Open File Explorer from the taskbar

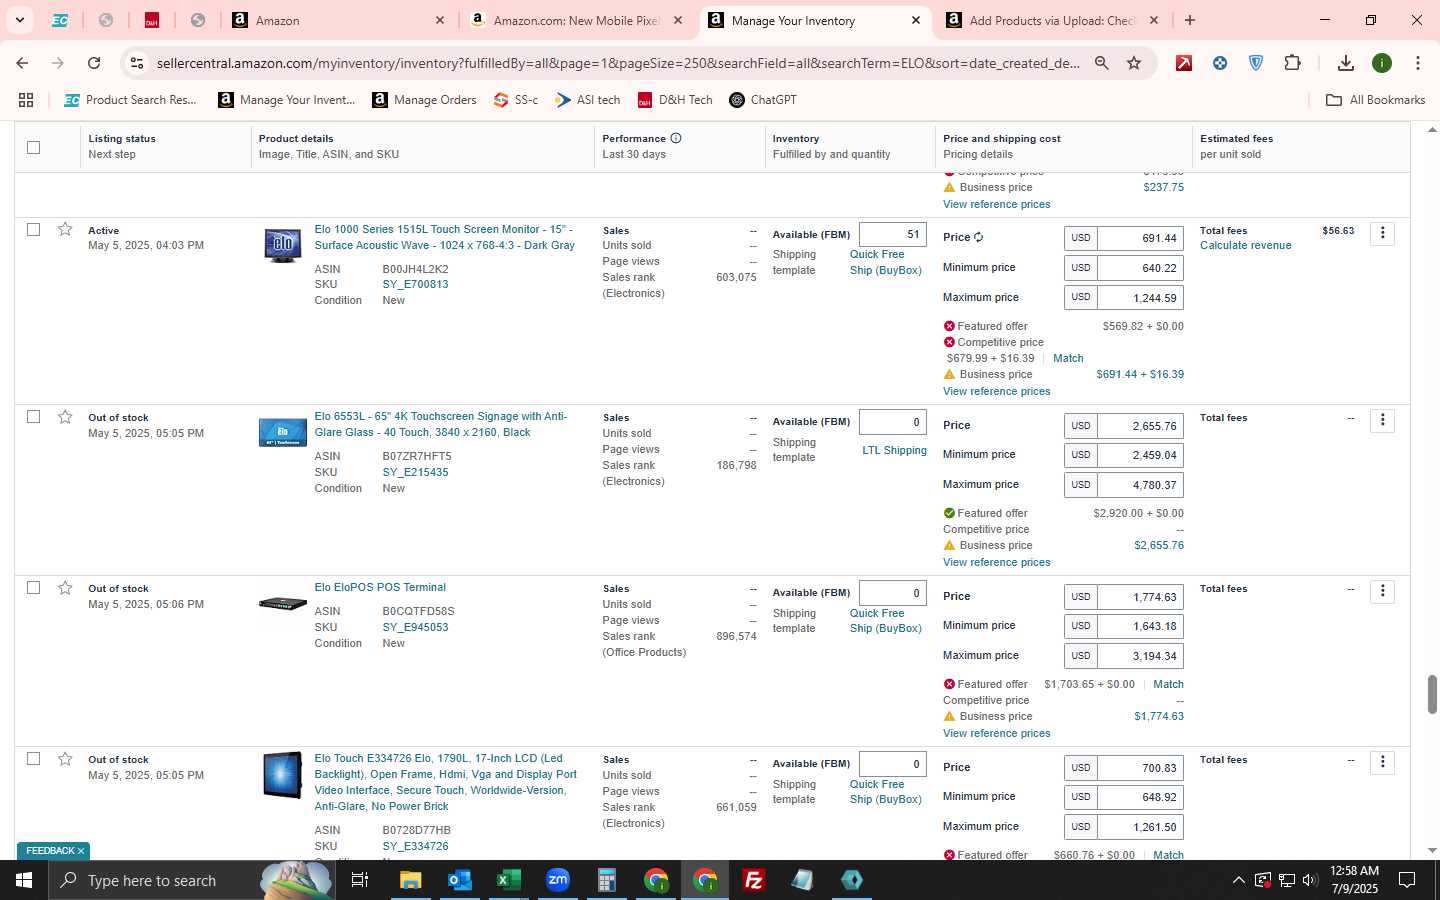(x=411, y=880)
